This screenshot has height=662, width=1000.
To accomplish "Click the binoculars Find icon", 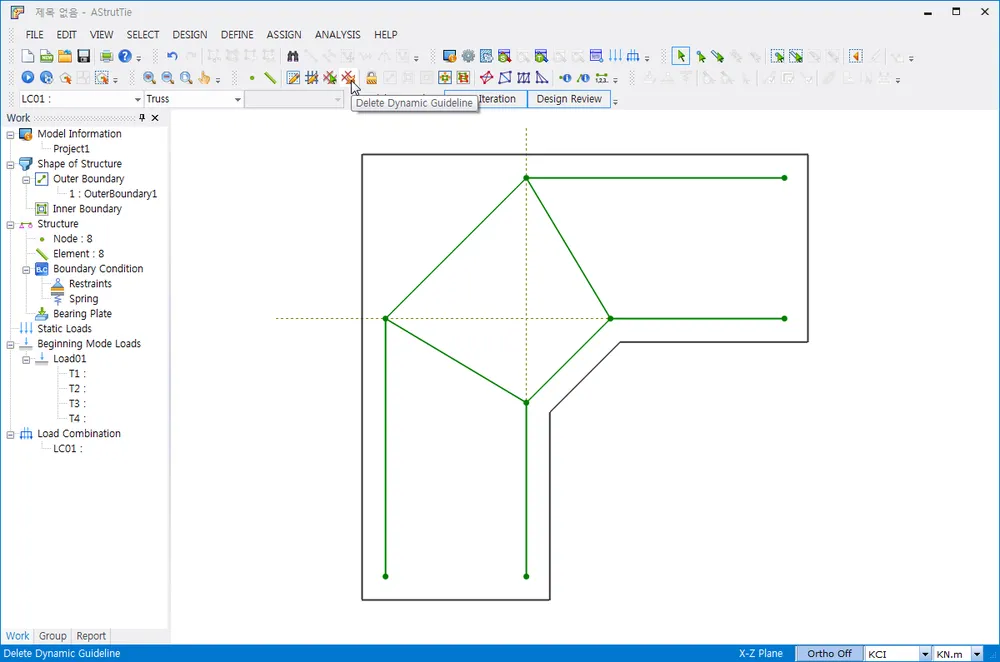I will click(293, 56).
